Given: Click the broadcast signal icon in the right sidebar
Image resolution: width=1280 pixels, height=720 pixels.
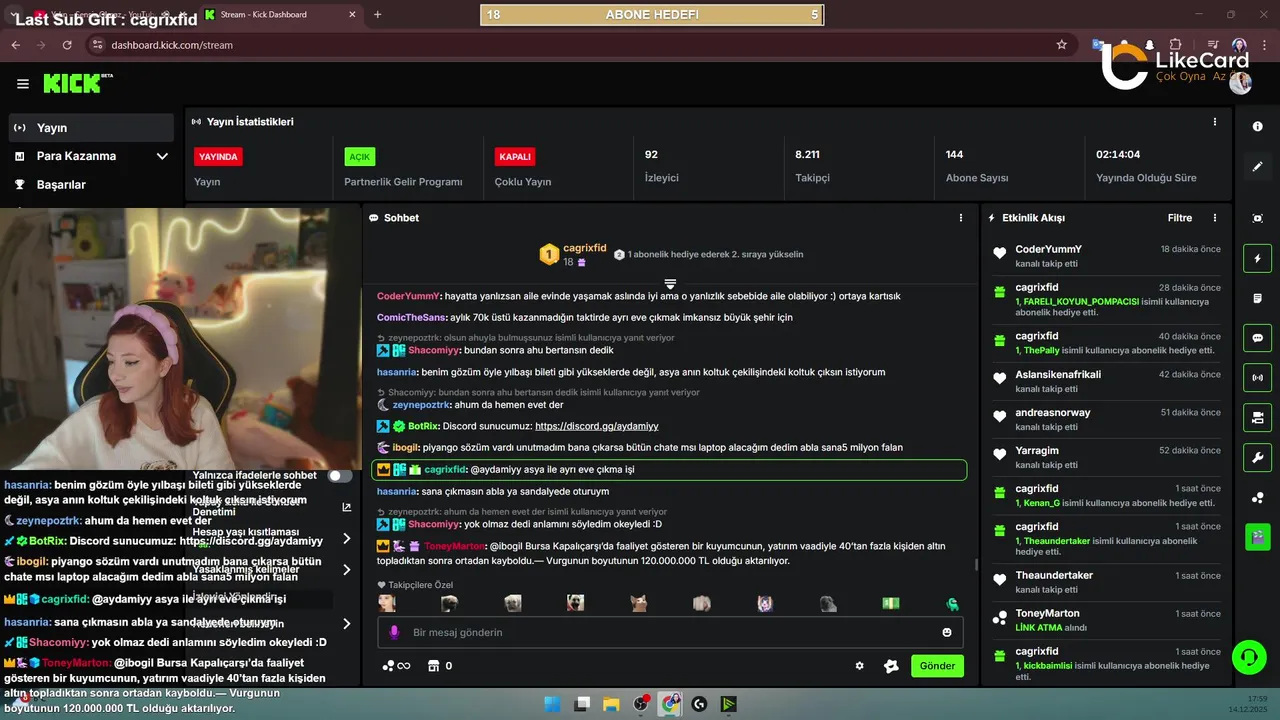Looking at the screenshot, I should pos(1258,378).
